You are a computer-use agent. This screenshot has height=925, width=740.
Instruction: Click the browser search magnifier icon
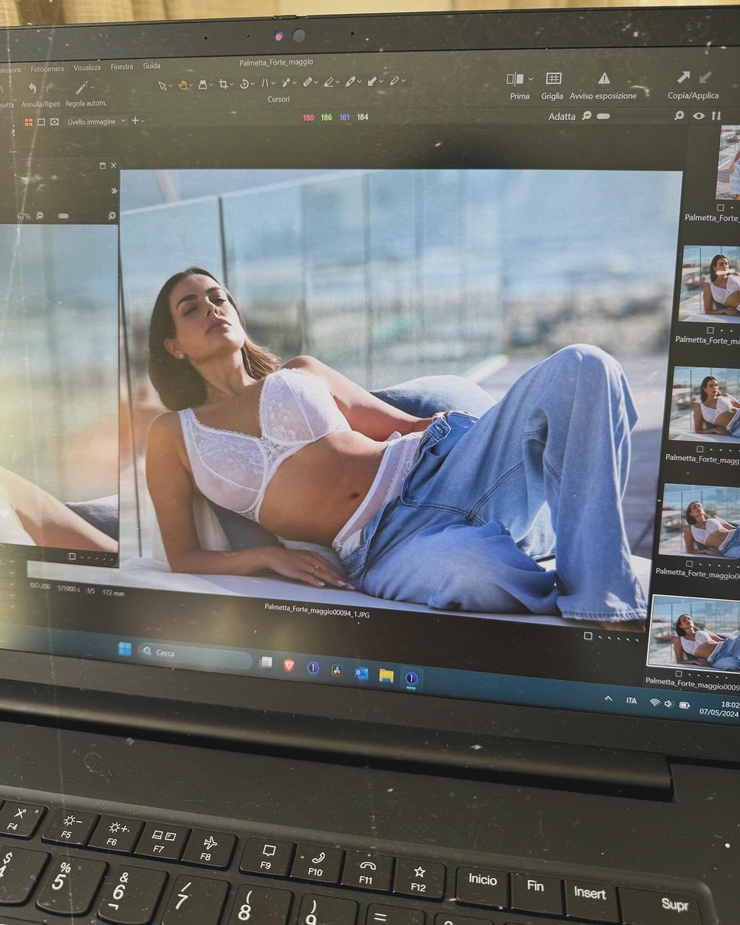pos(679,116)
